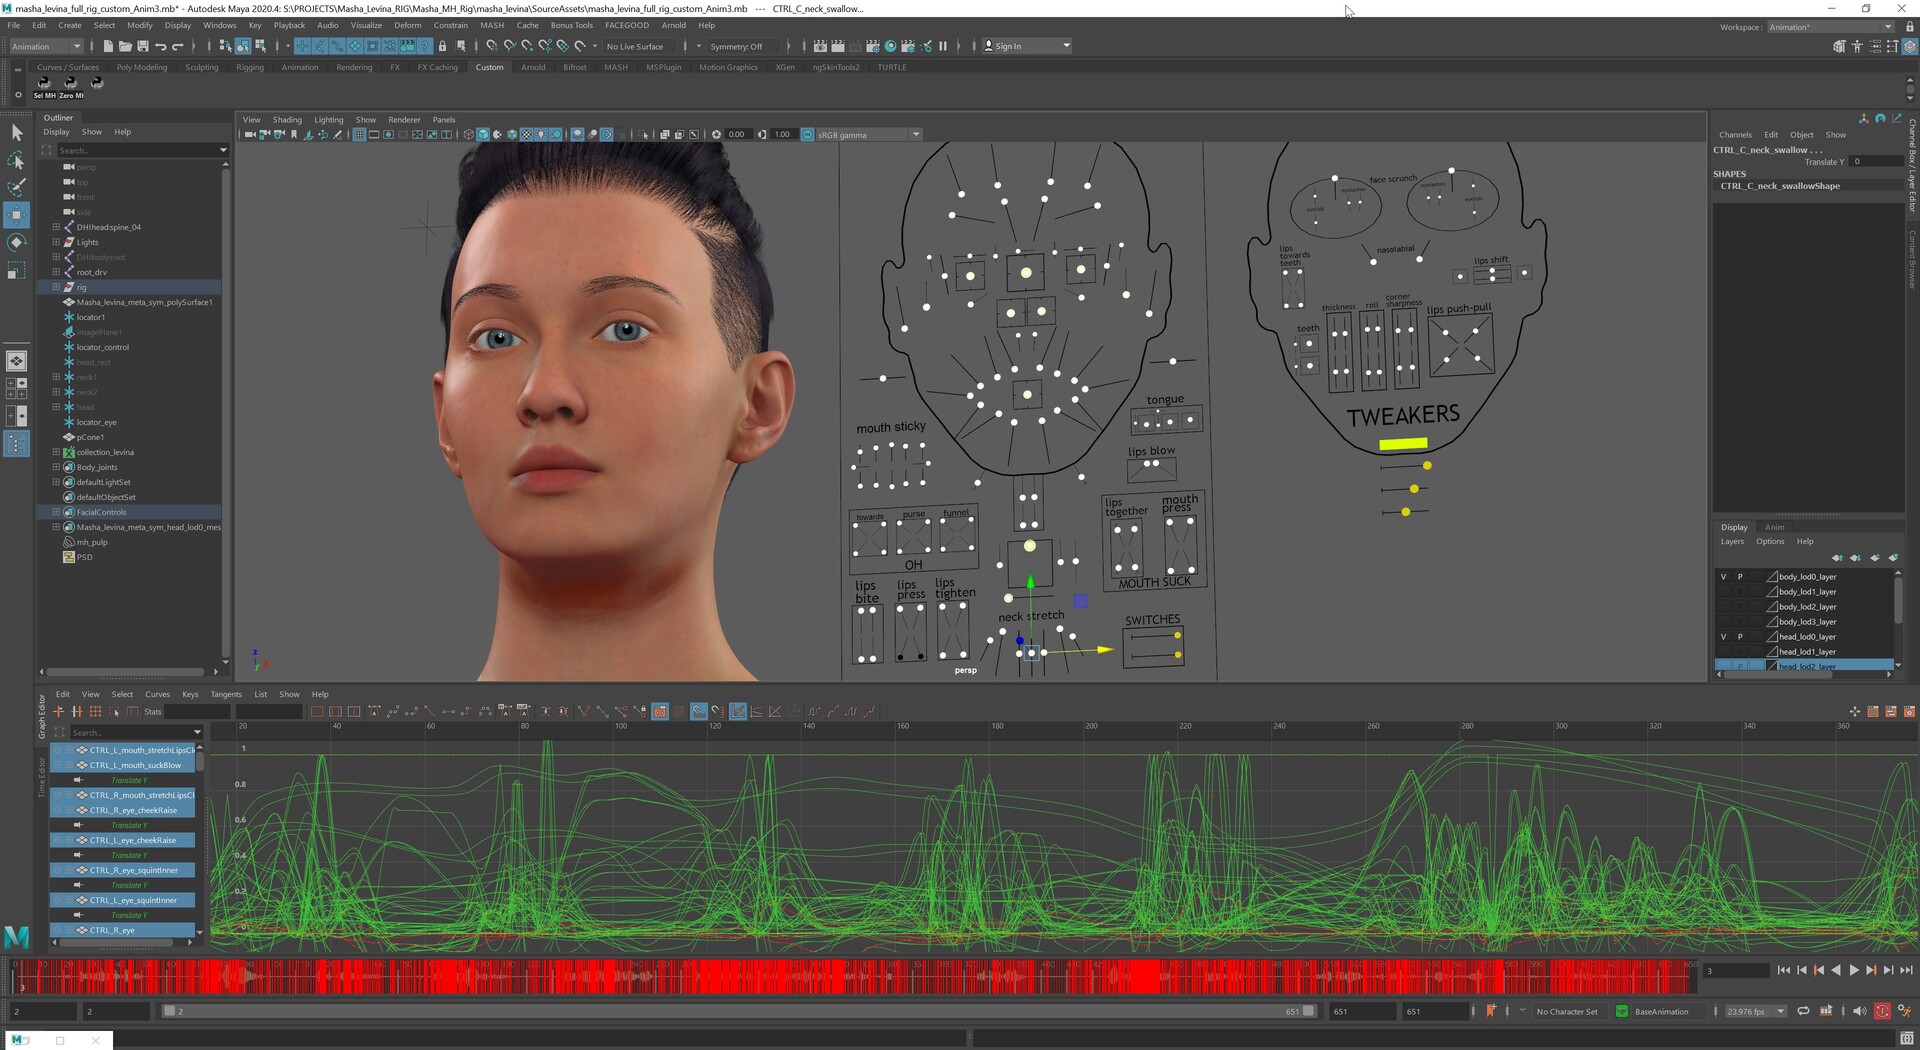Click the auto tangents icon in the Graph Editor
The image size is (1920, 1050).
click(374, 711)
